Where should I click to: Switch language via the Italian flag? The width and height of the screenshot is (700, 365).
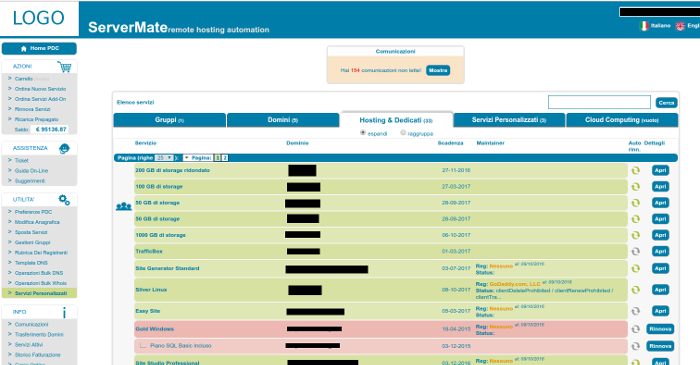[644, 26]
